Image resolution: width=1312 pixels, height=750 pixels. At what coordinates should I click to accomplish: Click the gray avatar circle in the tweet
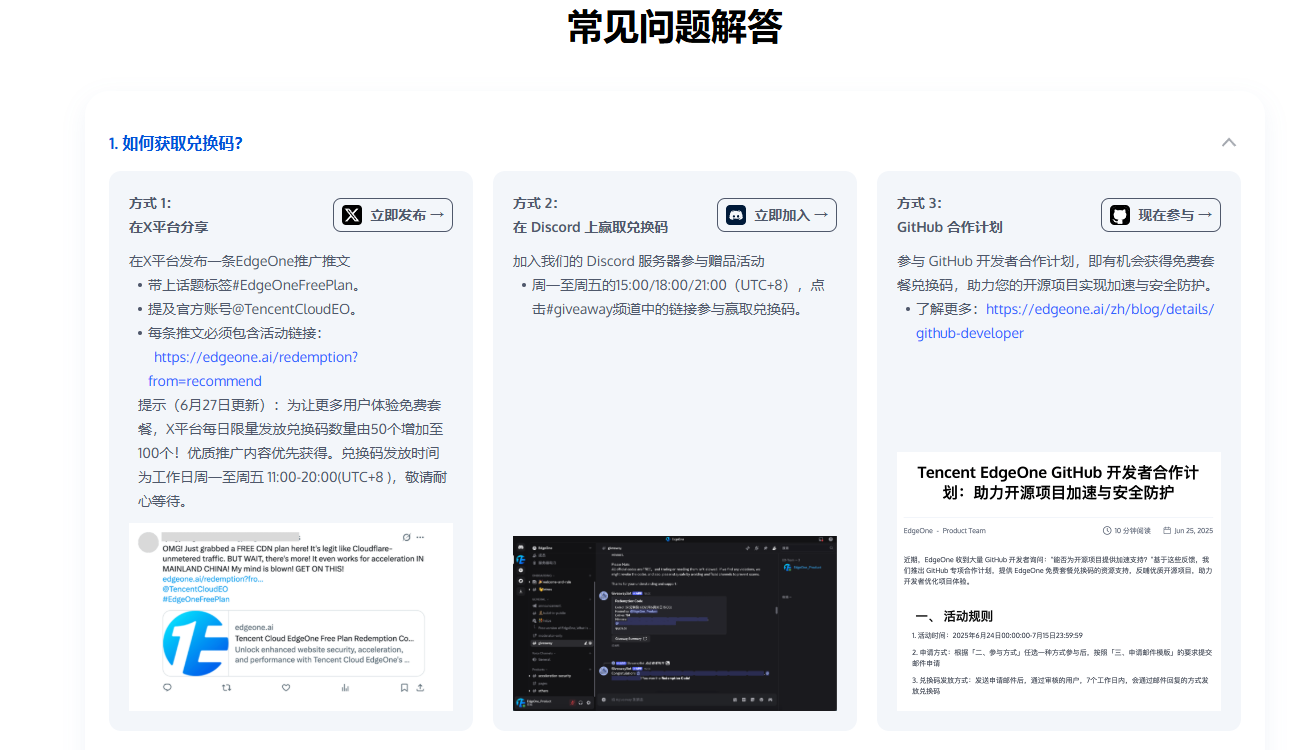coord(148,543)
